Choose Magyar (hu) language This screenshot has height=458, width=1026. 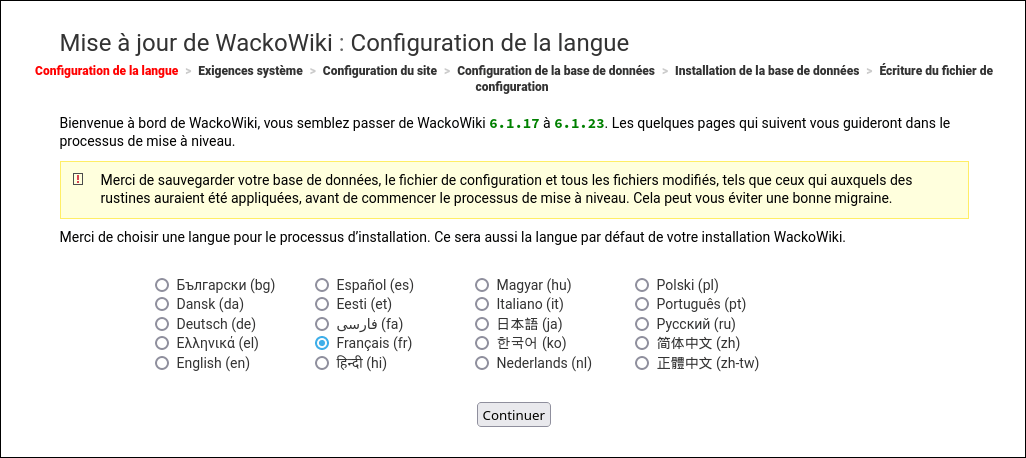pyautogui.click(x=482, y=285)
